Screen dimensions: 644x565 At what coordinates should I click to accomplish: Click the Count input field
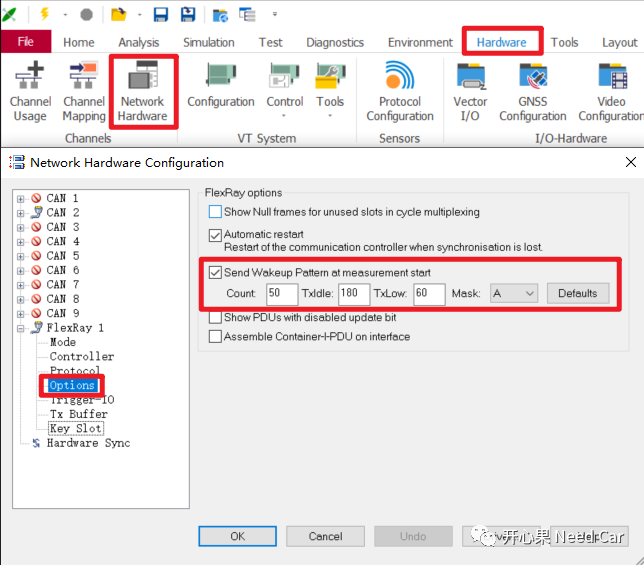[x=282, y=294]
